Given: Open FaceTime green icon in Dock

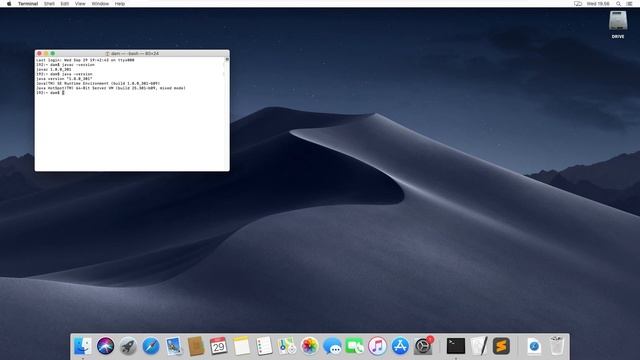Looking at the screenshot, I should tap(355, 346).
